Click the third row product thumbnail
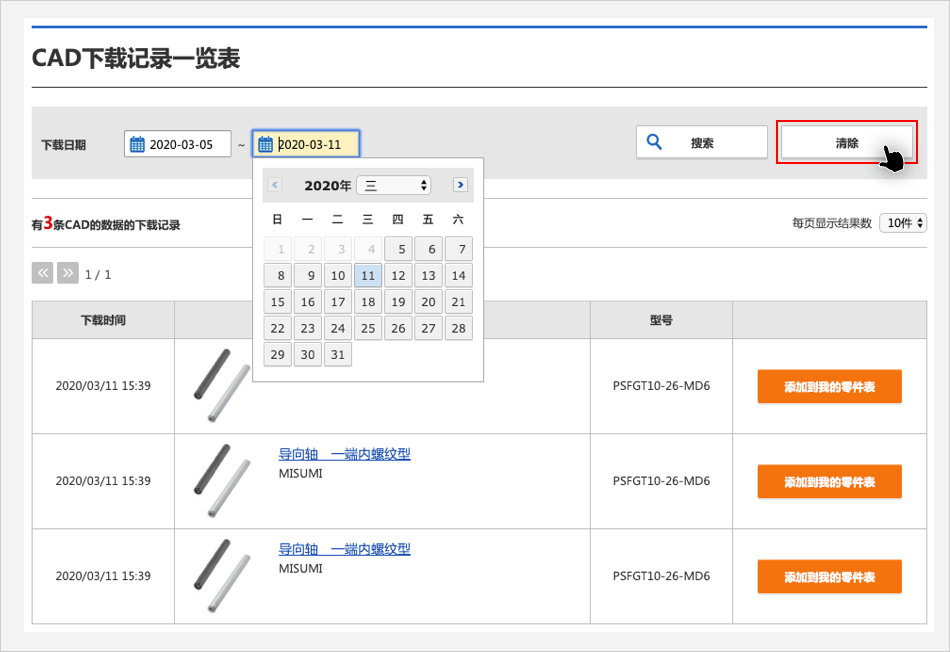 [x=221, y=576]
